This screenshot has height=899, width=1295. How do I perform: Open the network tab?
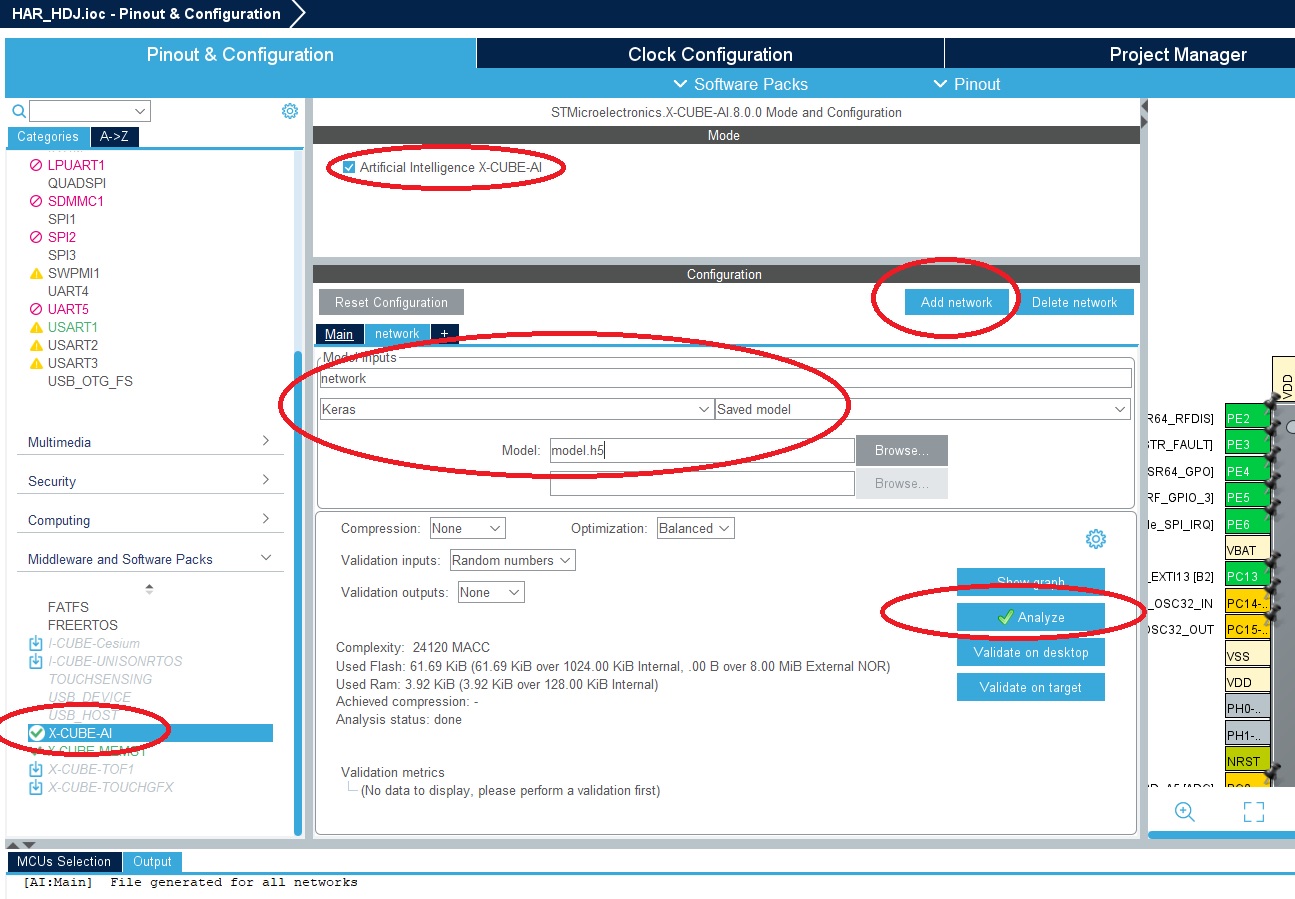397,334
